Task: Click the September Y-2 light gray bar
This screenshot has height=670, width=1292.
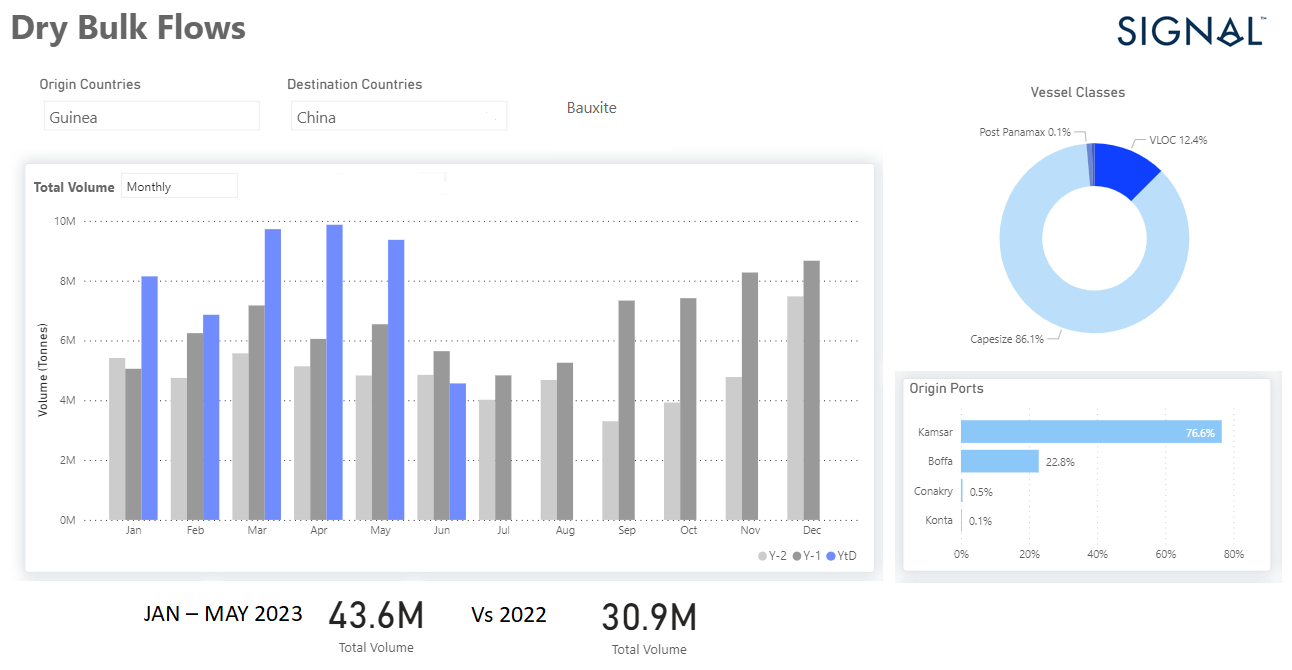Action: (609, 470)
